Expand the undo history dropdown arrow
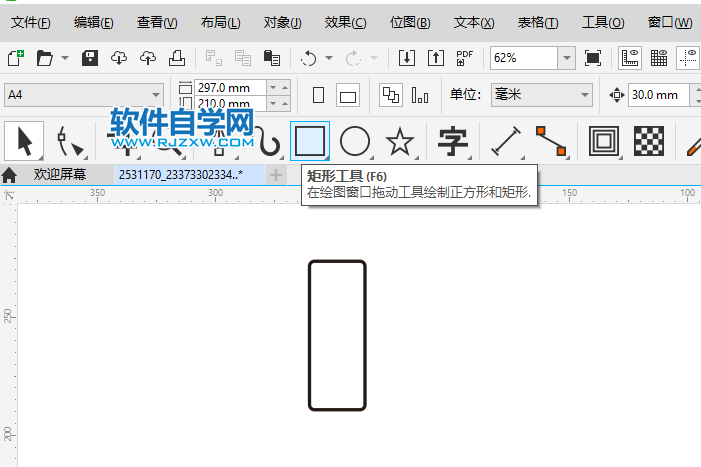 click(329, 58)
